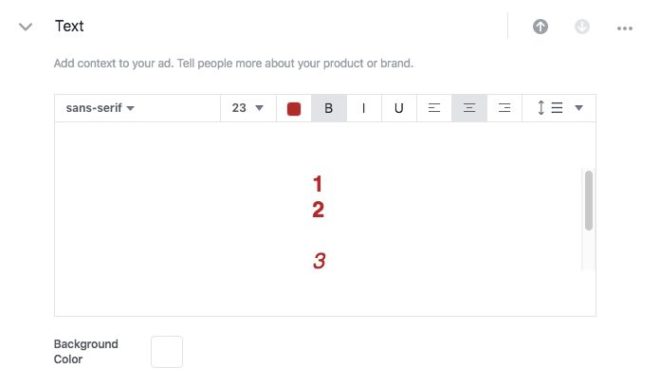Open the three-dots more options menu
This screenshot has width=660, height=387.
click(x=625, y=28)
